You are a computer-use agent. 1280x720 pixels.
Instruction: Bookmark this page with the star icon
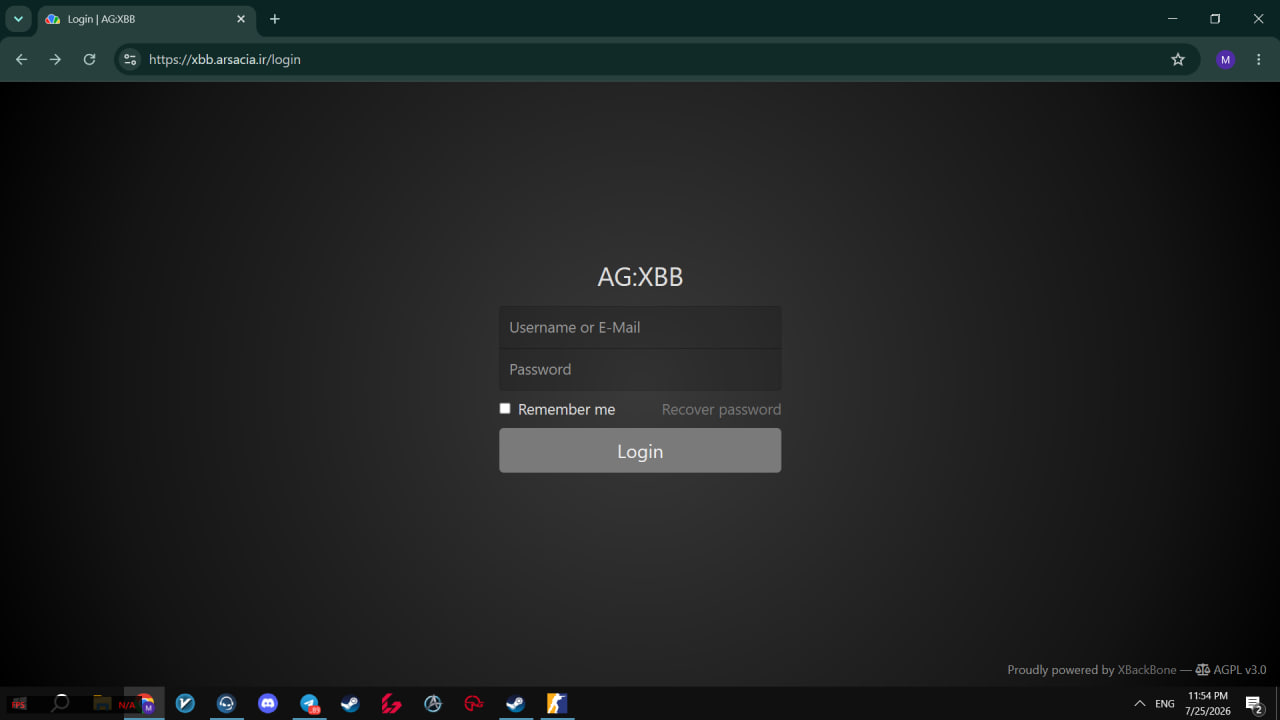click(x=1178, y=60)
